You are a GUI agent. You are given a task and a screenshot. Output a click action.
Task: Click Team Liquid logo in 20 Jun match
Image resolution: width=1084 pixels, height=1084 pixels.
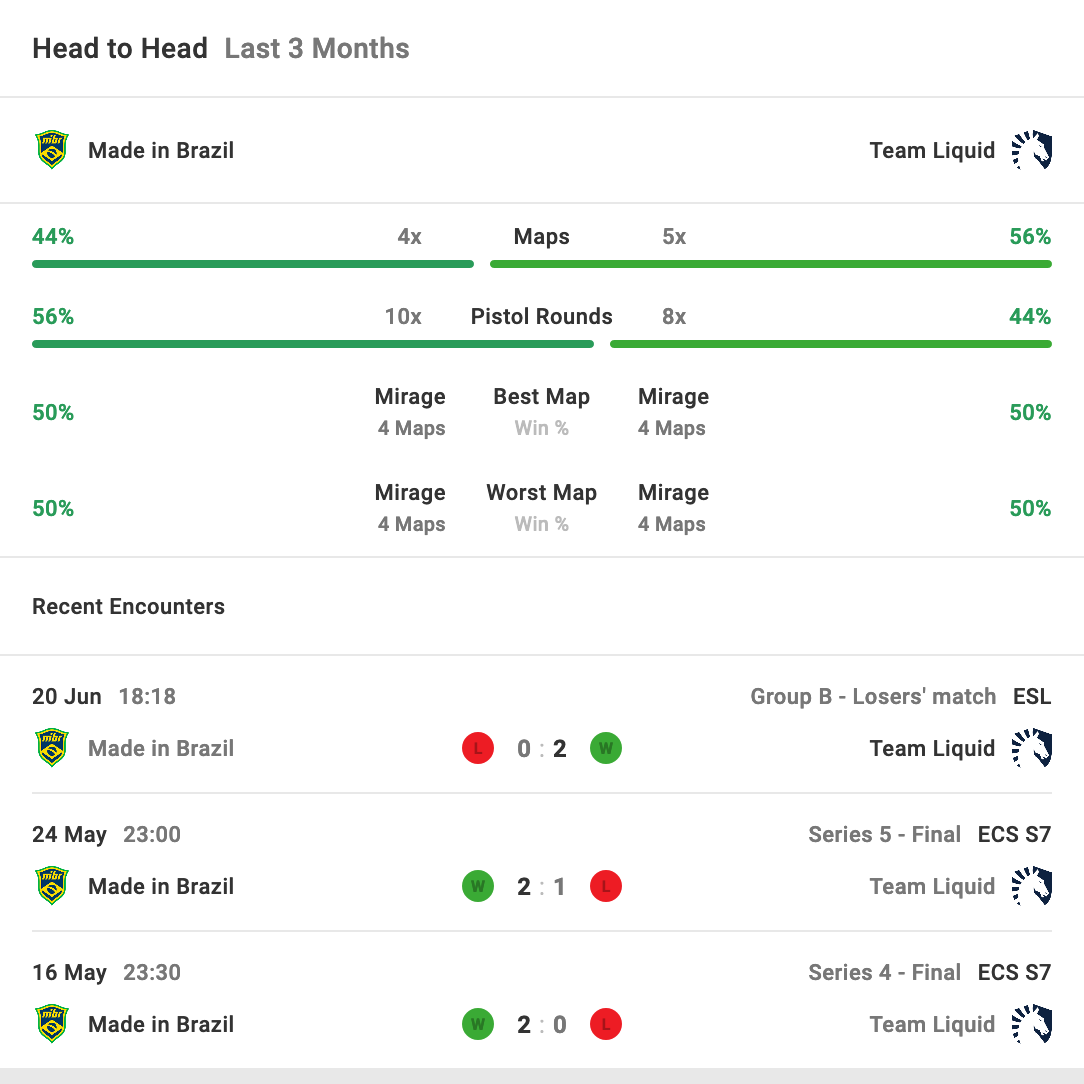point(1032,748)
